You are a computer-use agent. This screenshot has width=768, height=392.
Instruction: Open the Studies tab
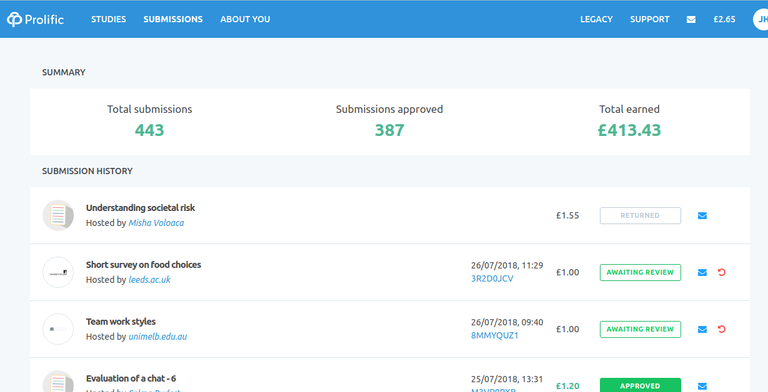click(x=109, y=20)
